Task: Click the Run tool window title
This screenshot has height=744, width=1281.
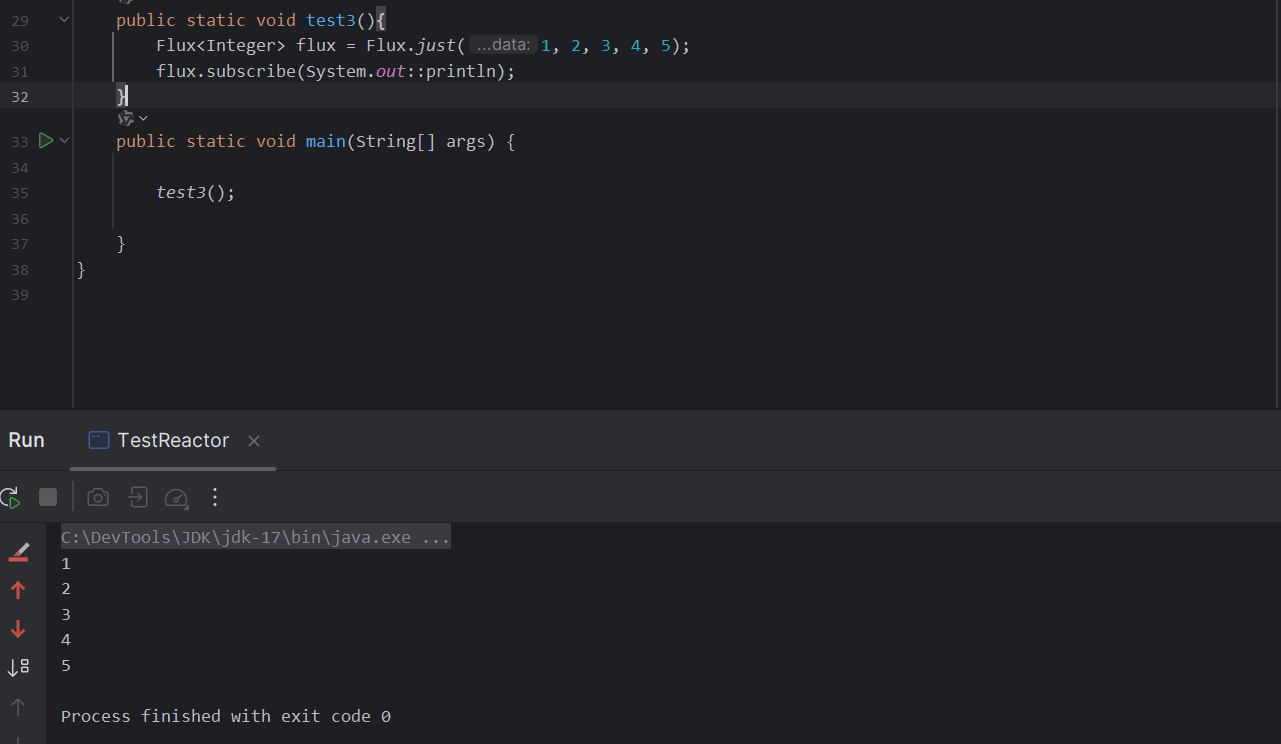Action: pyautogui.click(x=27, y=440)
